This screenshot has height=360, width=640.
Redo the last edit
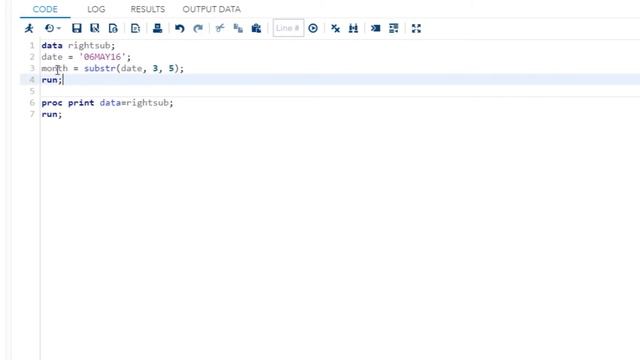click(x=198, y=28)
